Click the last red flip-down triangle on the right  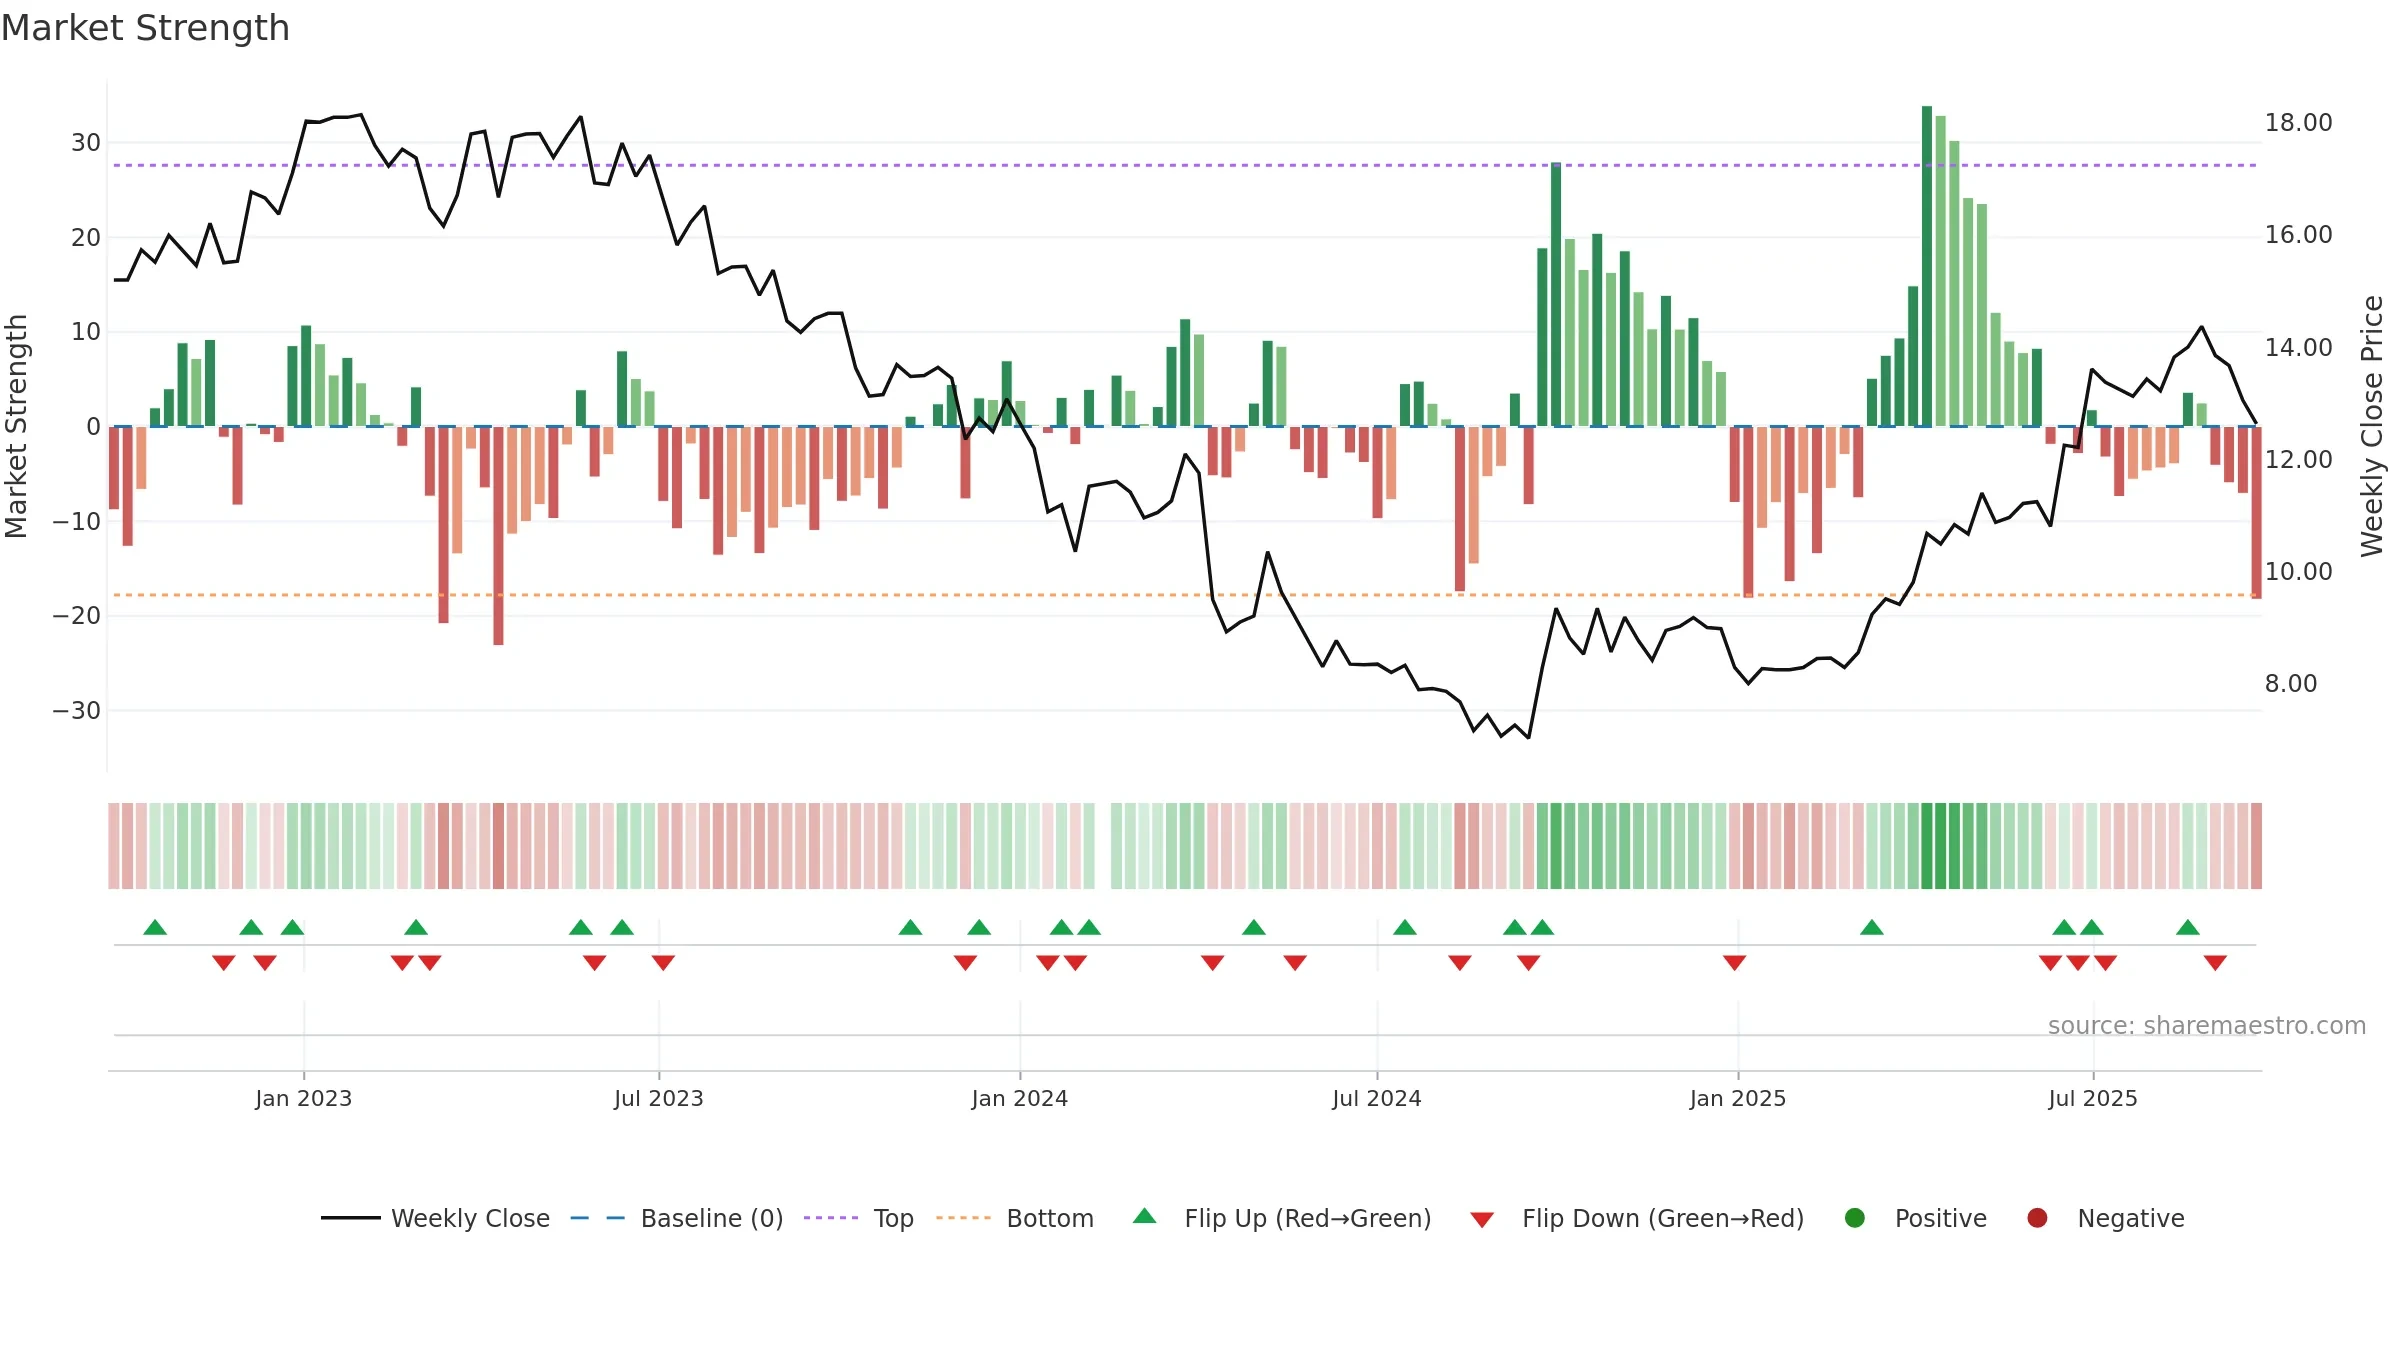tap(2215, 962)
